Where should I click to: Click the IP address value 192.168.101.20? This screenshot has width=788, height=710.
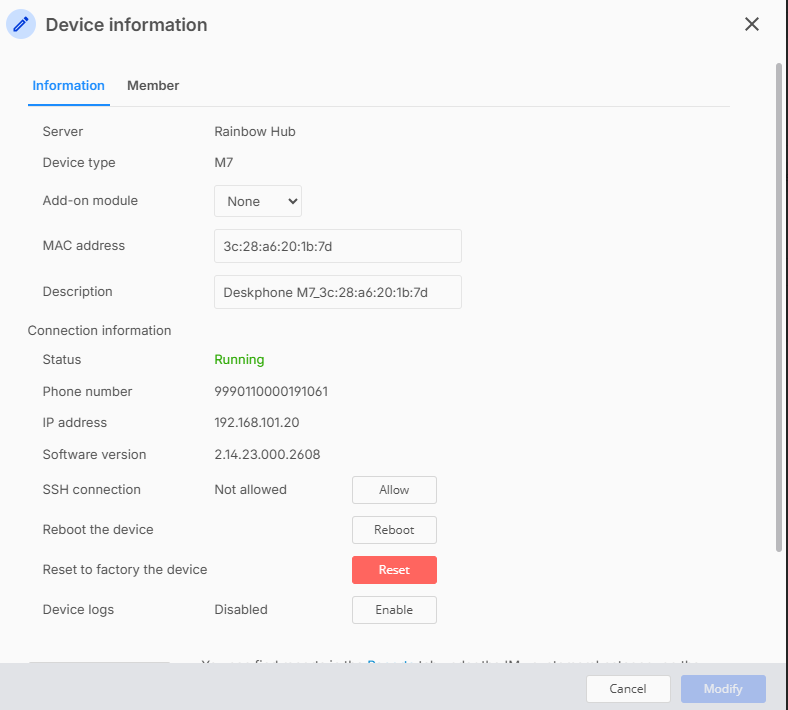[256, 423]
